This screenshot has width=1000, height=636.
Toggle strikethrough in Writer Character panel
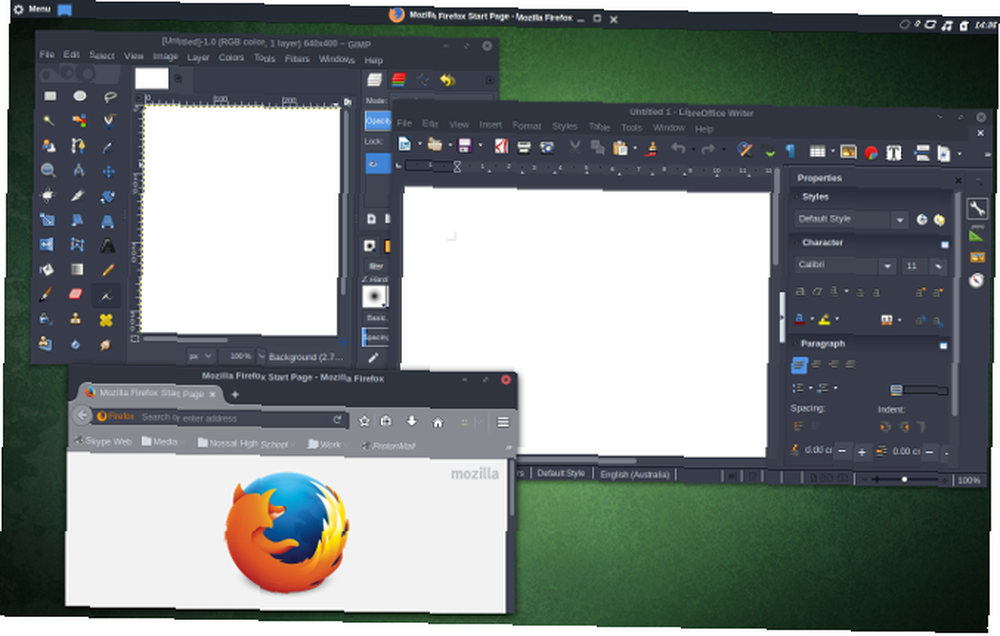[x=860, y=293]
